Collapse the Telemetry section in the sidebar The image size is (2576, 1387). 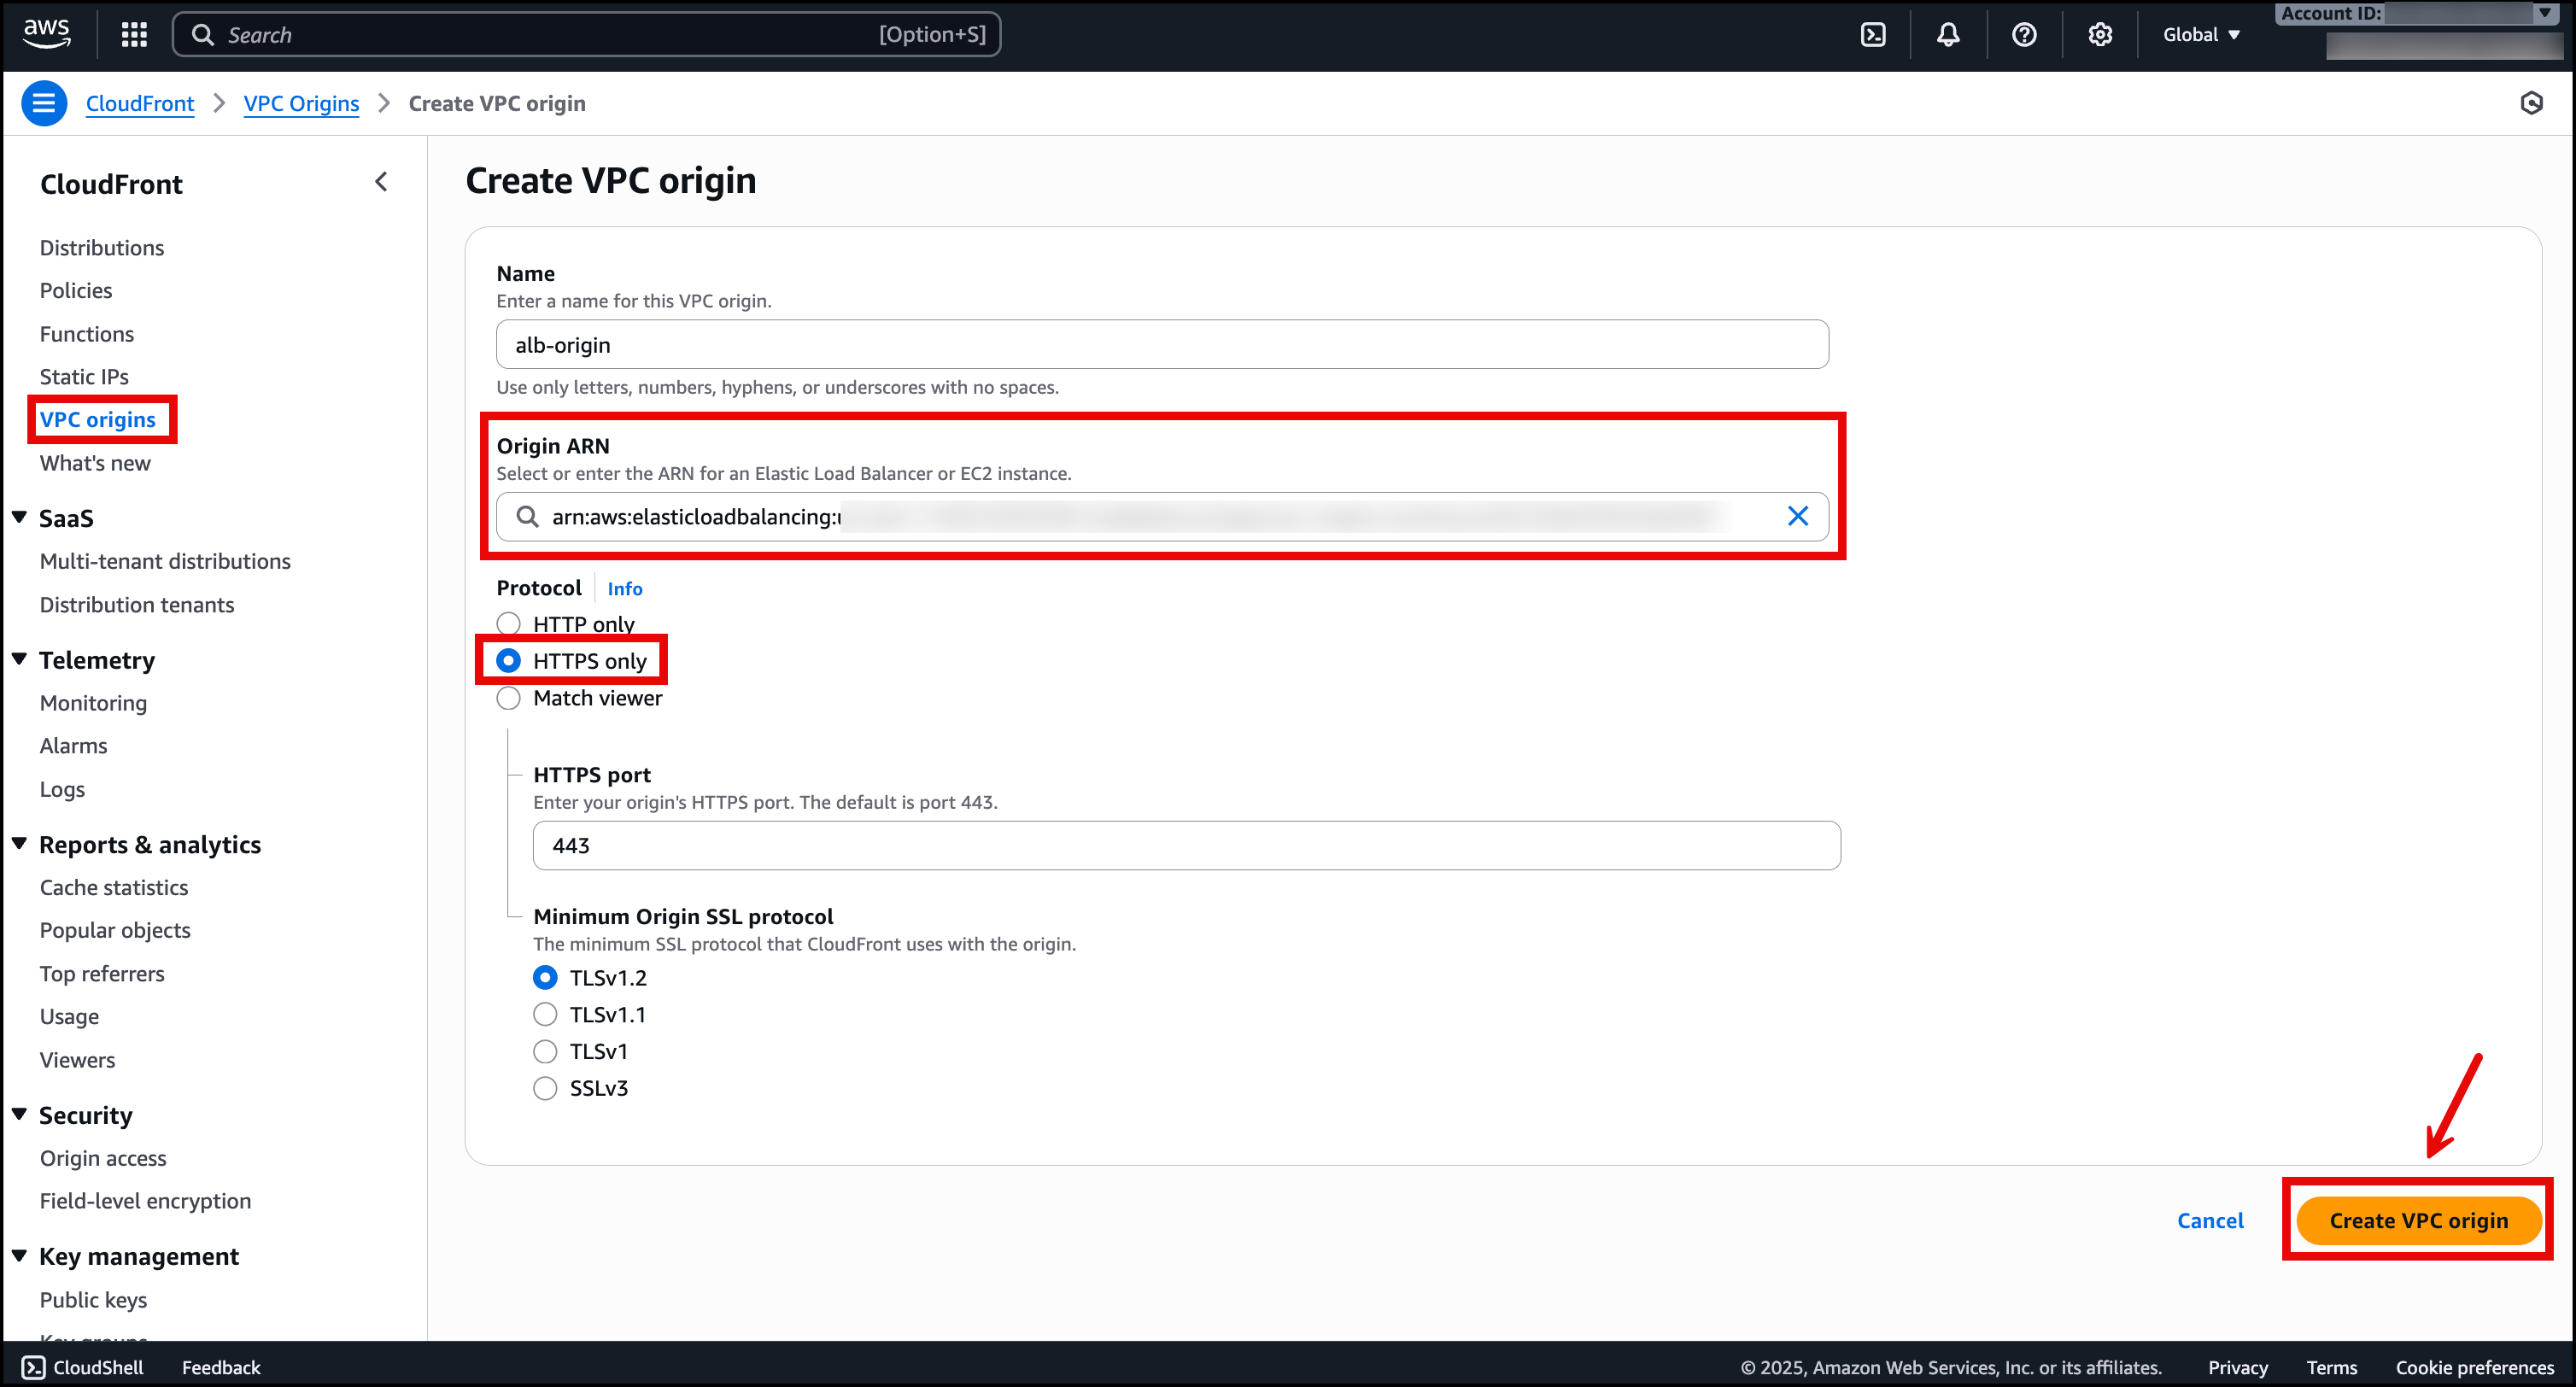pos(19,659)
